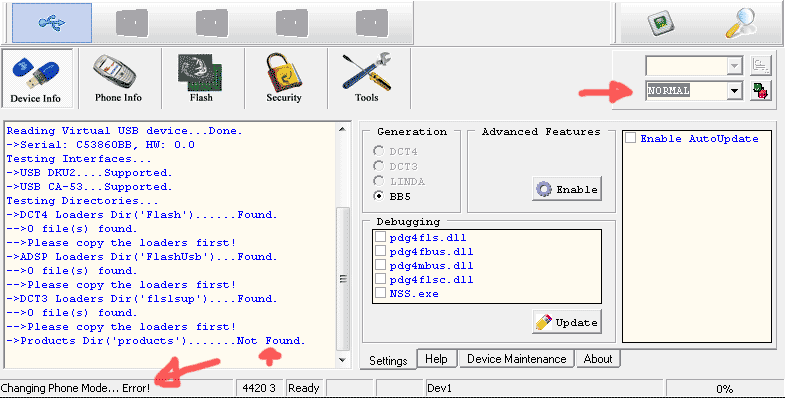Image resolution: width=785 pixels, height=398 pixels.
Task: Click the icon button beside the empty combo box
Action: click(761, 66)
